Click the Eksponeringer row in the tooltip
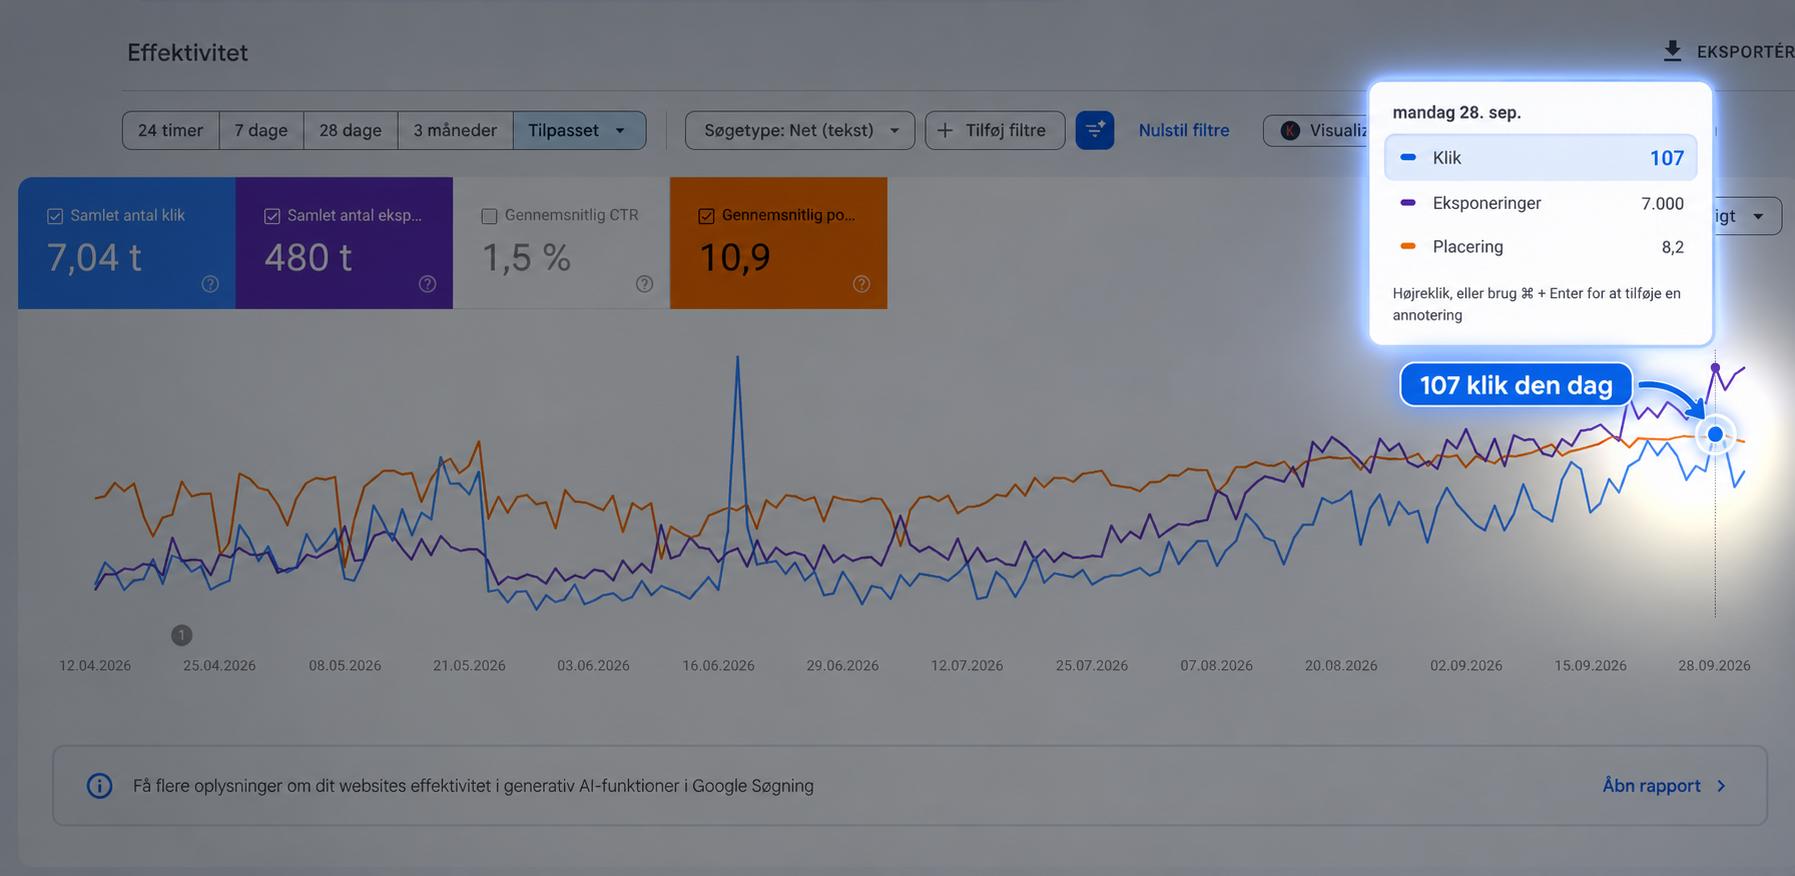This screenshot has height=876, width=1795. point(1540,203)
